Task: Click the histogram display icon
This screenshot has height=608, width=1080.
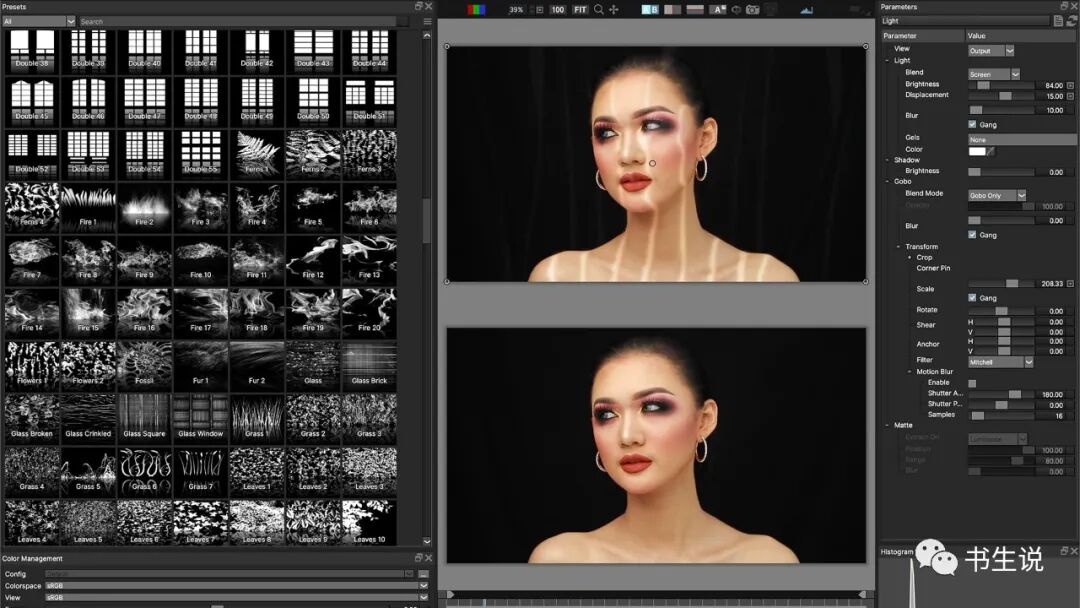Action: [806, 10]
